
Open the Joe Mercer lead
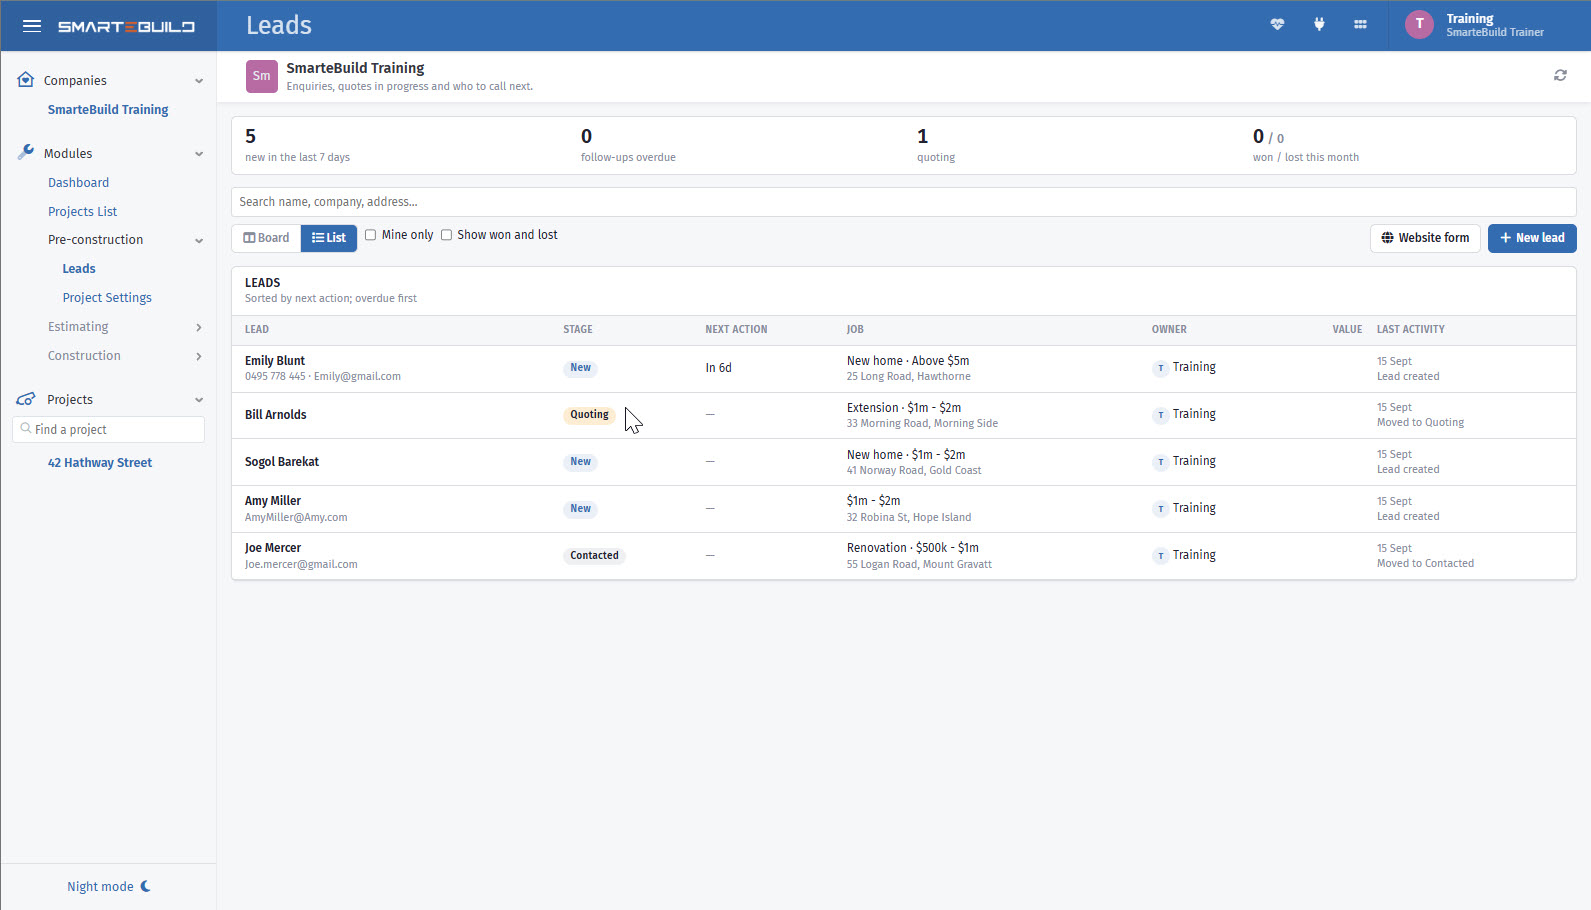tap(273, 548)
